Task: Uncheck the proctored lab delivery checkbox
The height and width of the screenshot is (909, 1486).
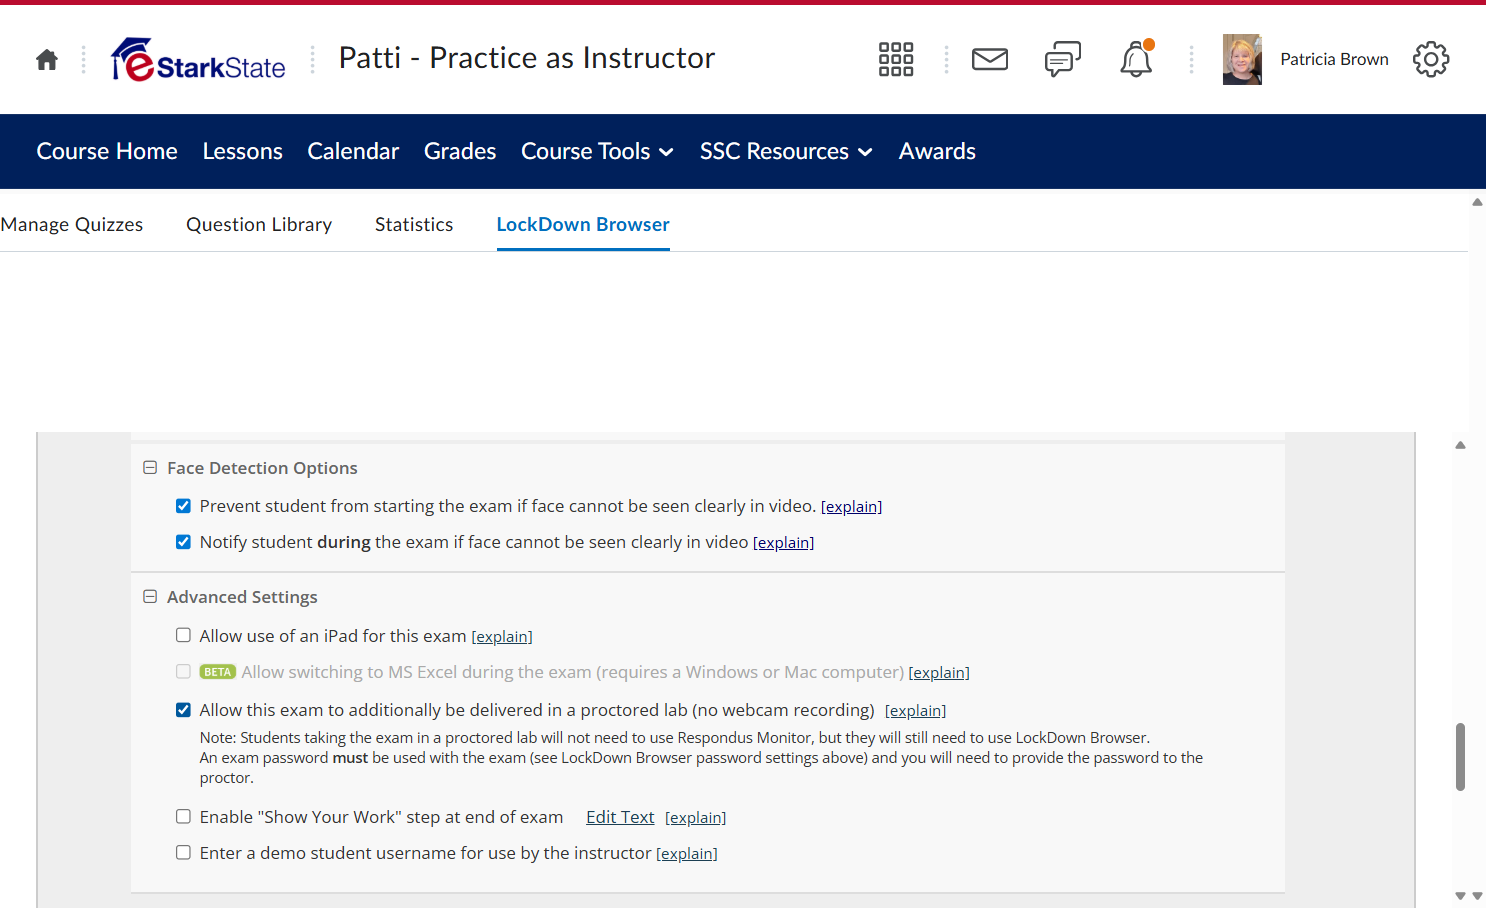Action: tap(183, 710)
